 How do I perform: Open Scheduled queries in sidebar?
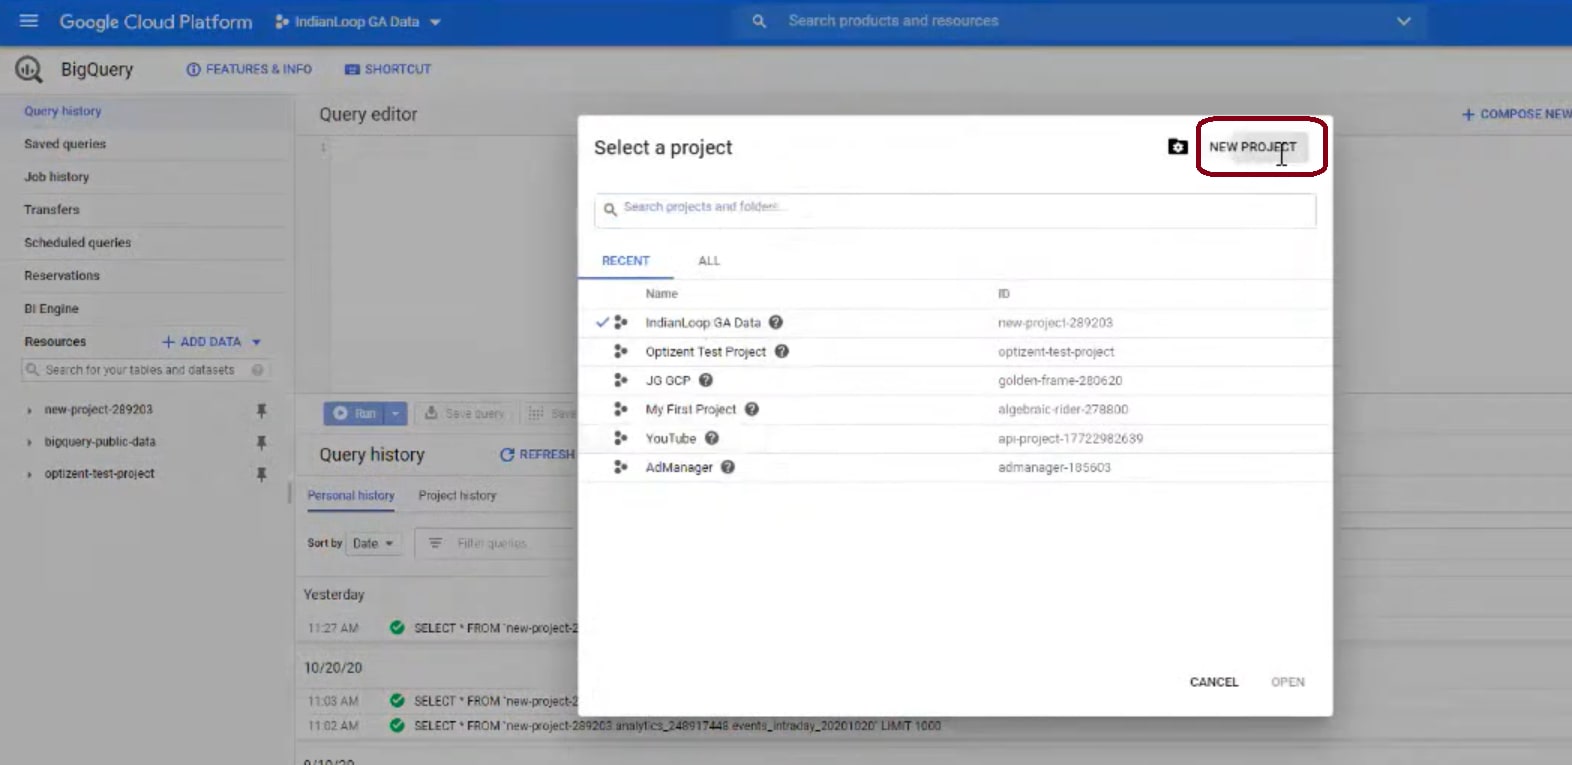[x=78, y=243]
